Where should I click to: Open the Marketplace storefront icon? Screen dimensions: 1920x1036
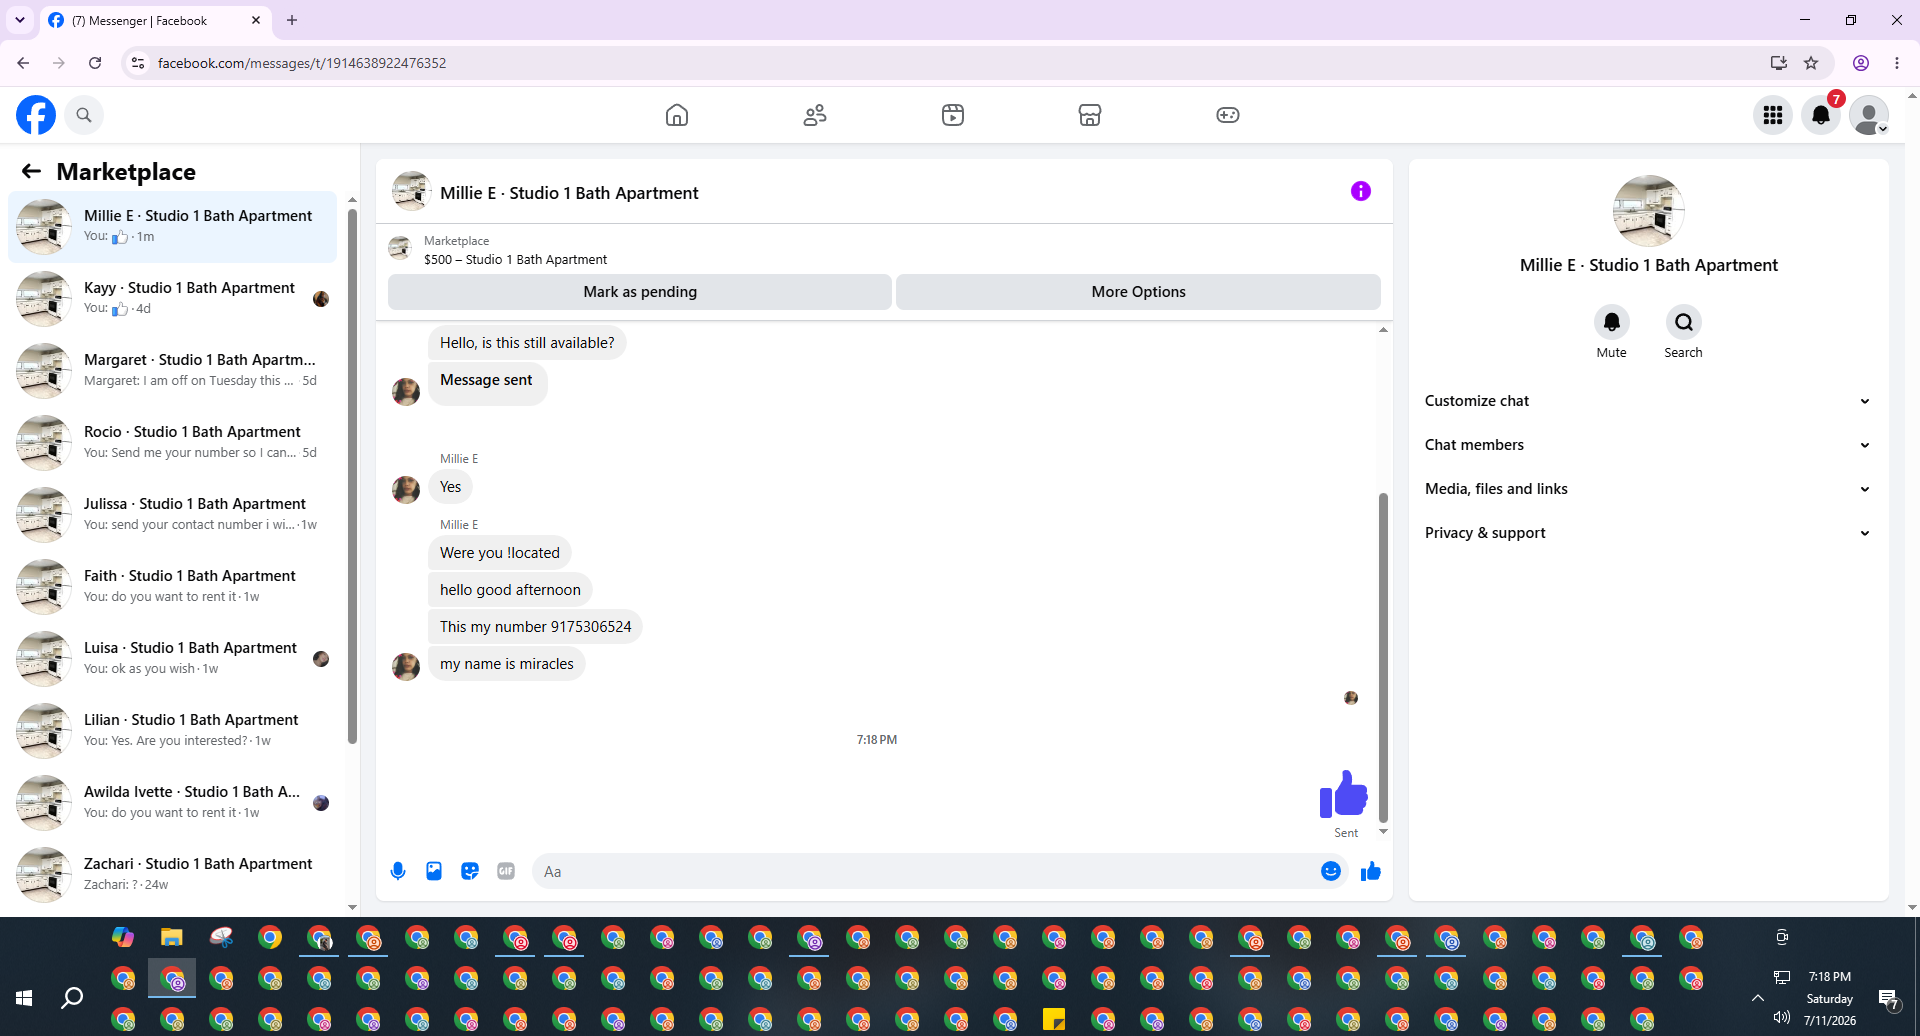[x=1090, y=115]
